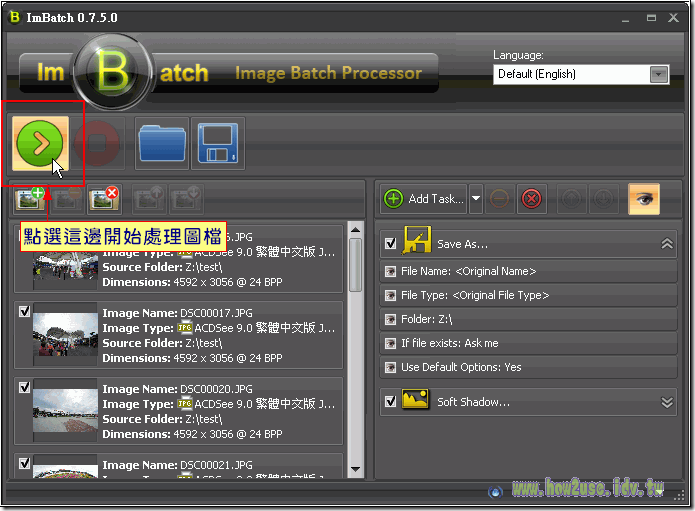
Task: Click option icon beside Use Default Options
Action: point(390,367)
